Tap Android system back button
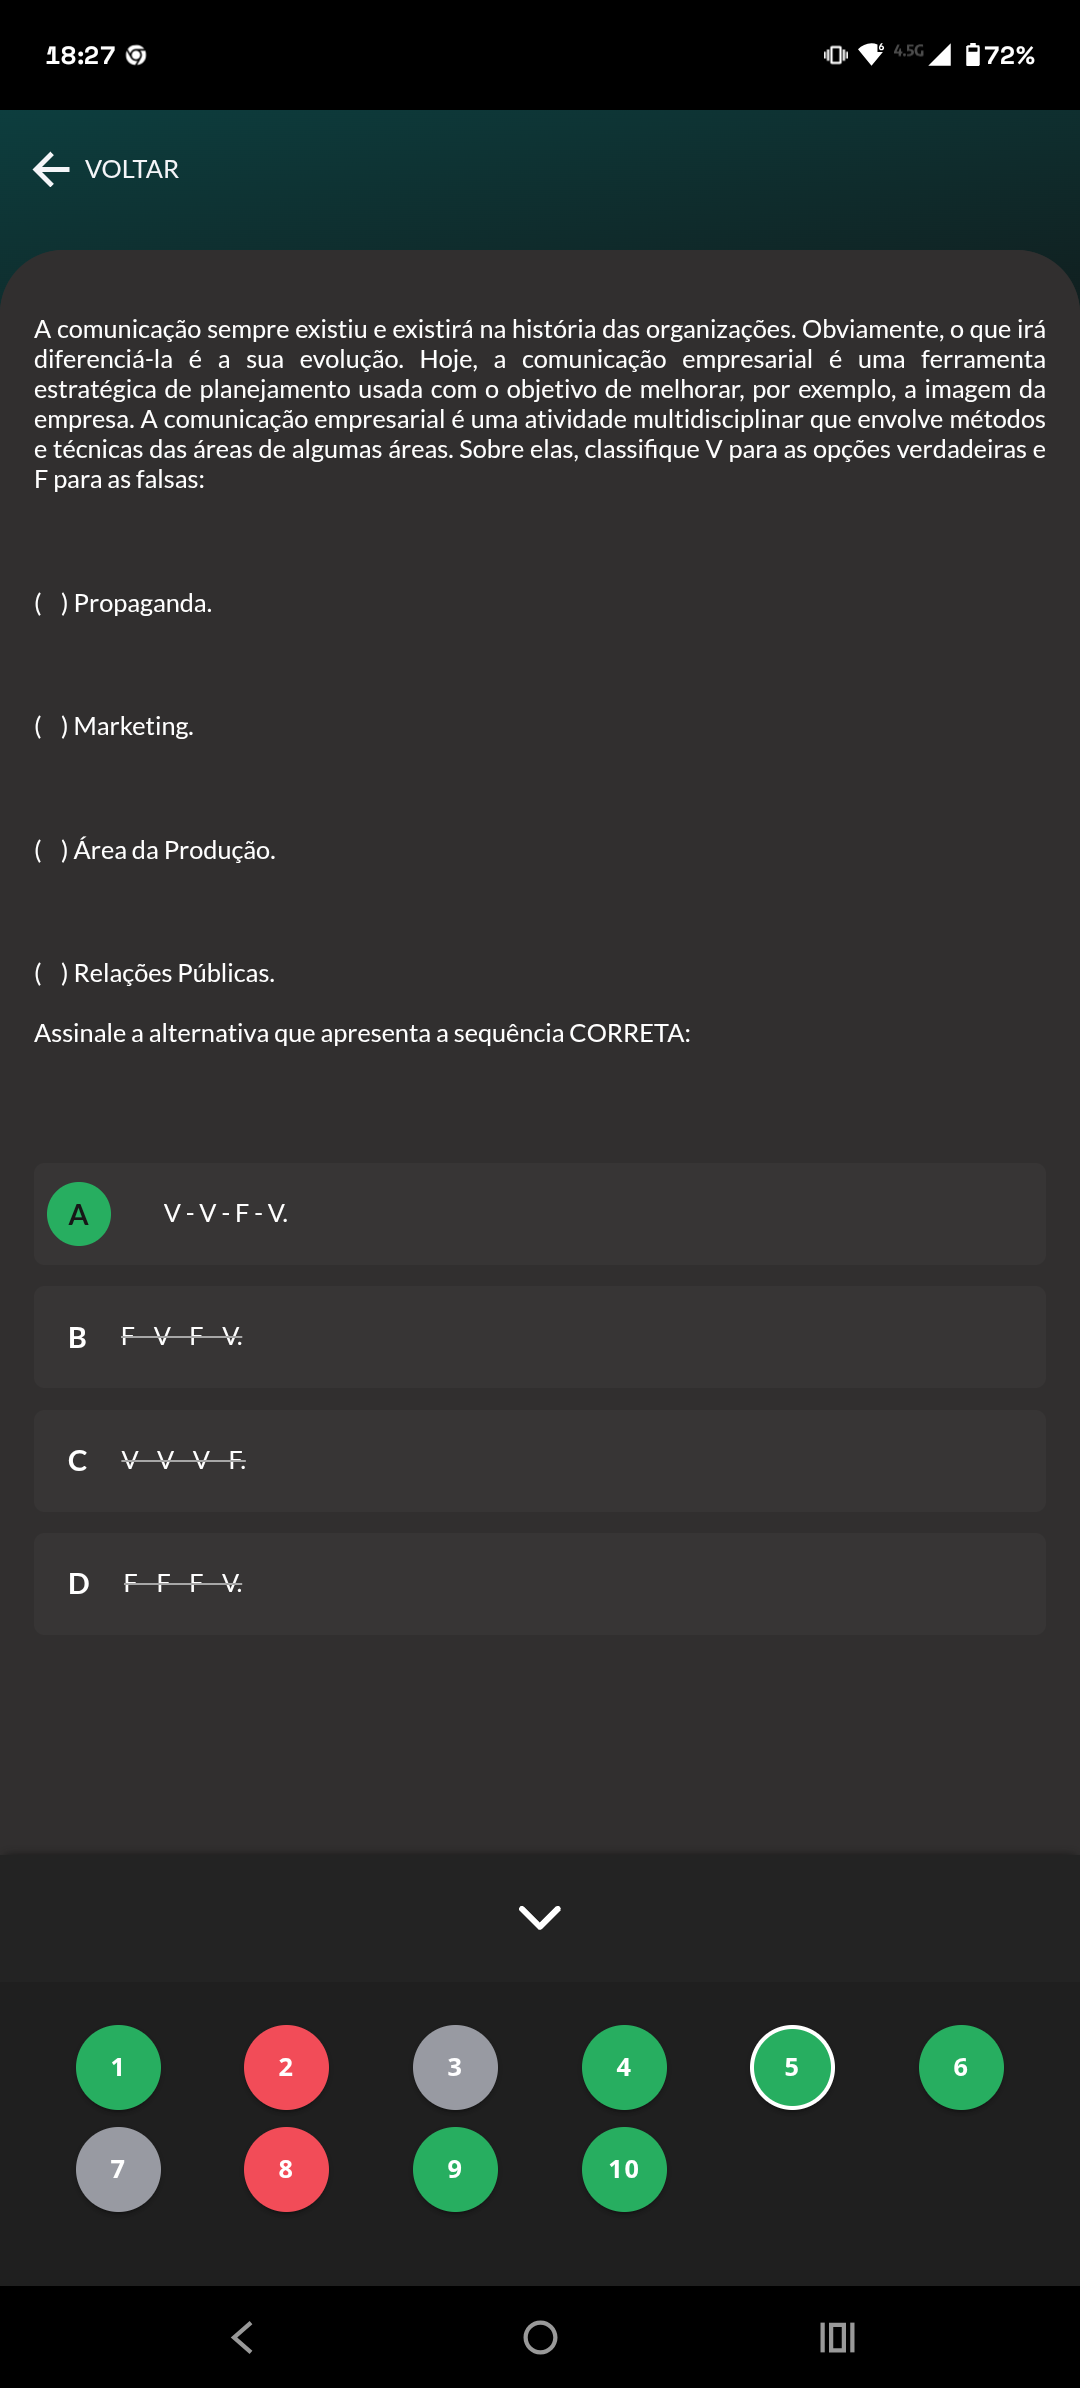The width and height of the screenshot is (1080, 2388). [x=242, y=2337]
